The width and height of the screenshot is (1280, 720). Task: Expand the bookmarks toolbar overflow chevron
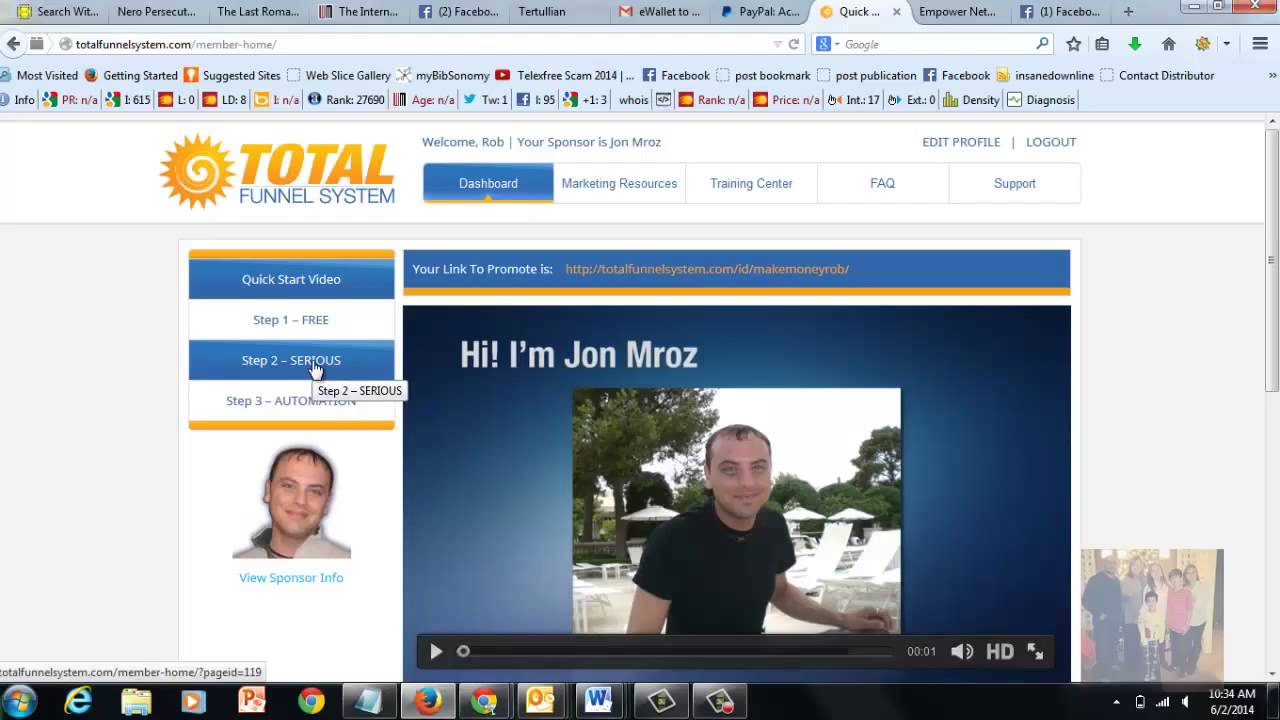[x=1273, y=75]
